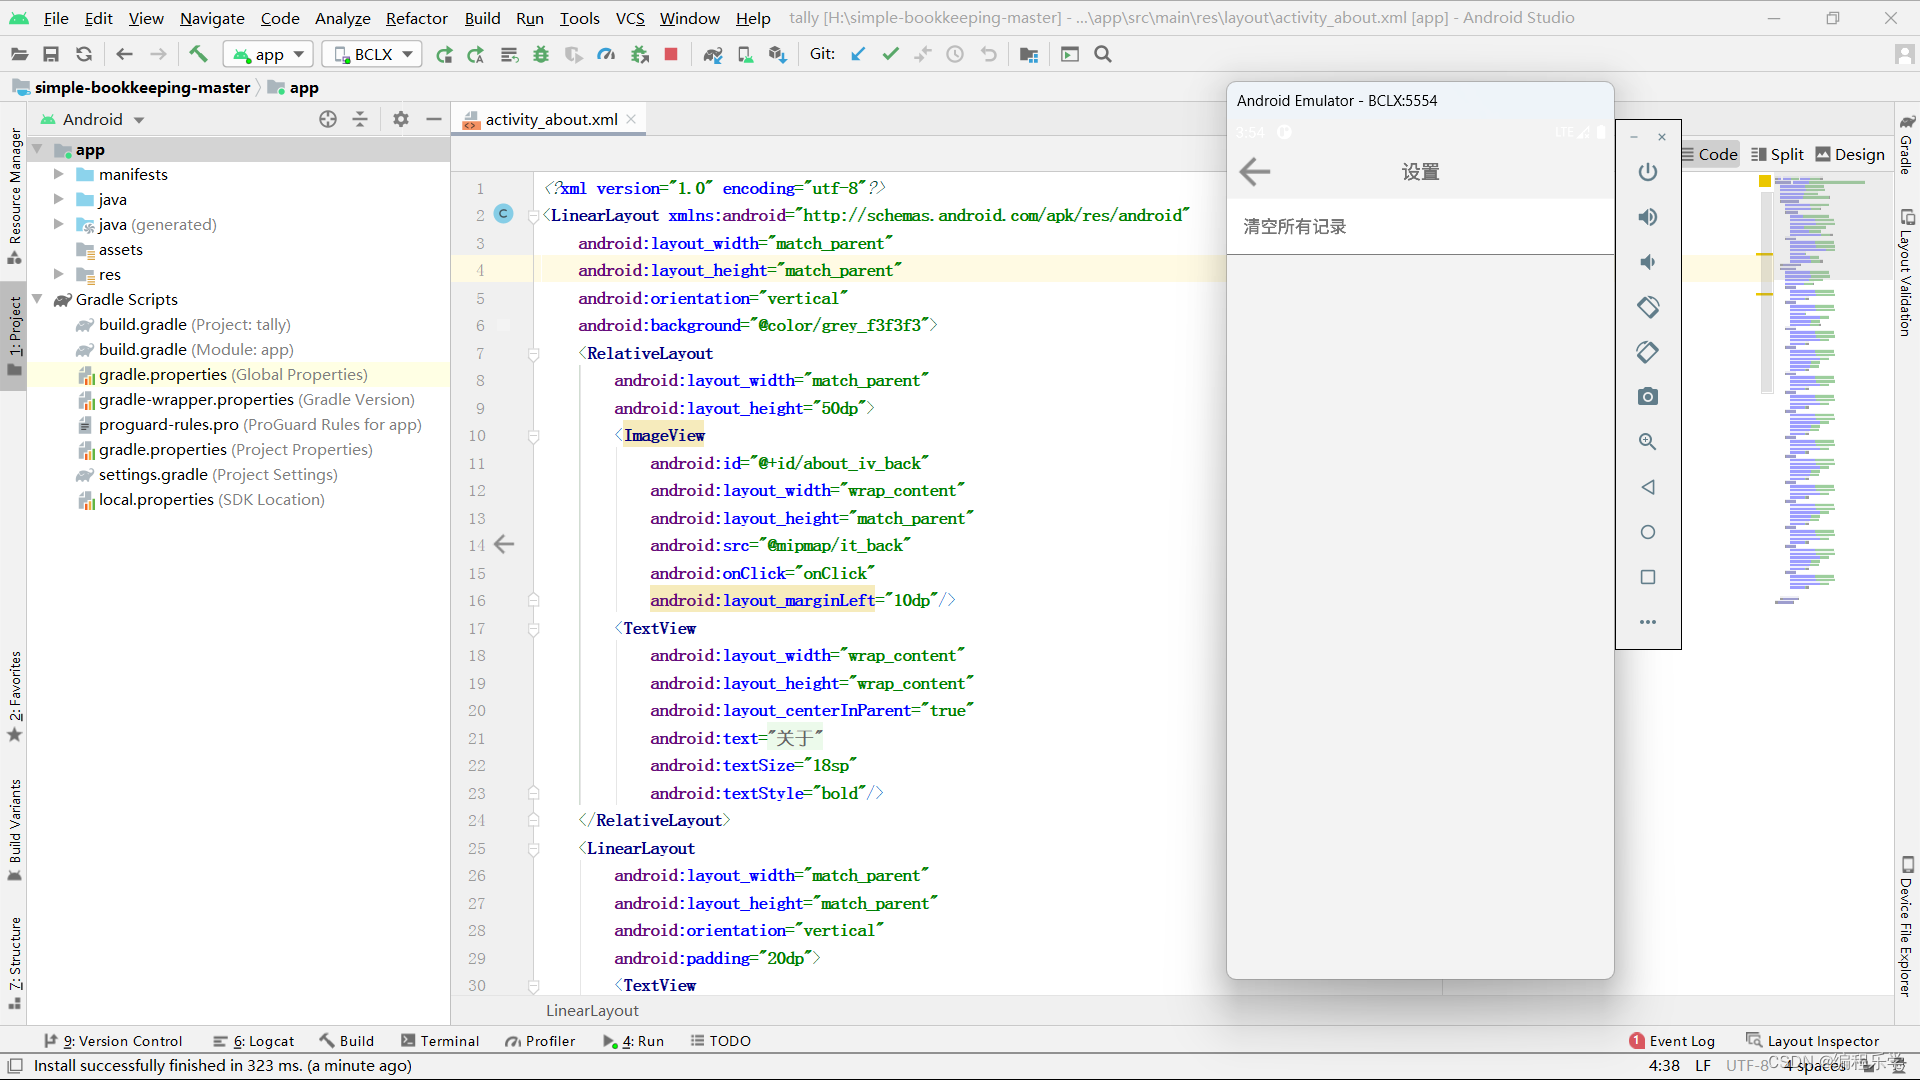The width and height of the screenshot is (1920, 1080).
Task: Save all files with the floppy disk icon
Action: coord(51,55)
